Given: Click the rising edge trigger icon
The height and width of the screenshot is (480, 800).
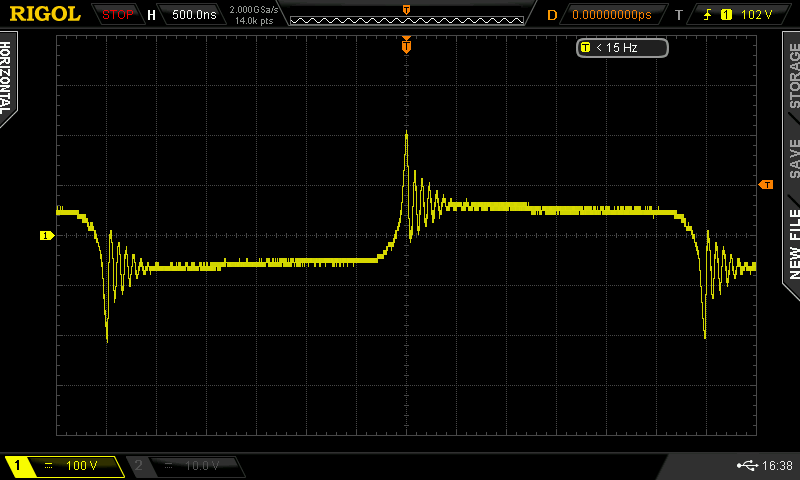Looking at the screenshot, I should pos(709,15).
